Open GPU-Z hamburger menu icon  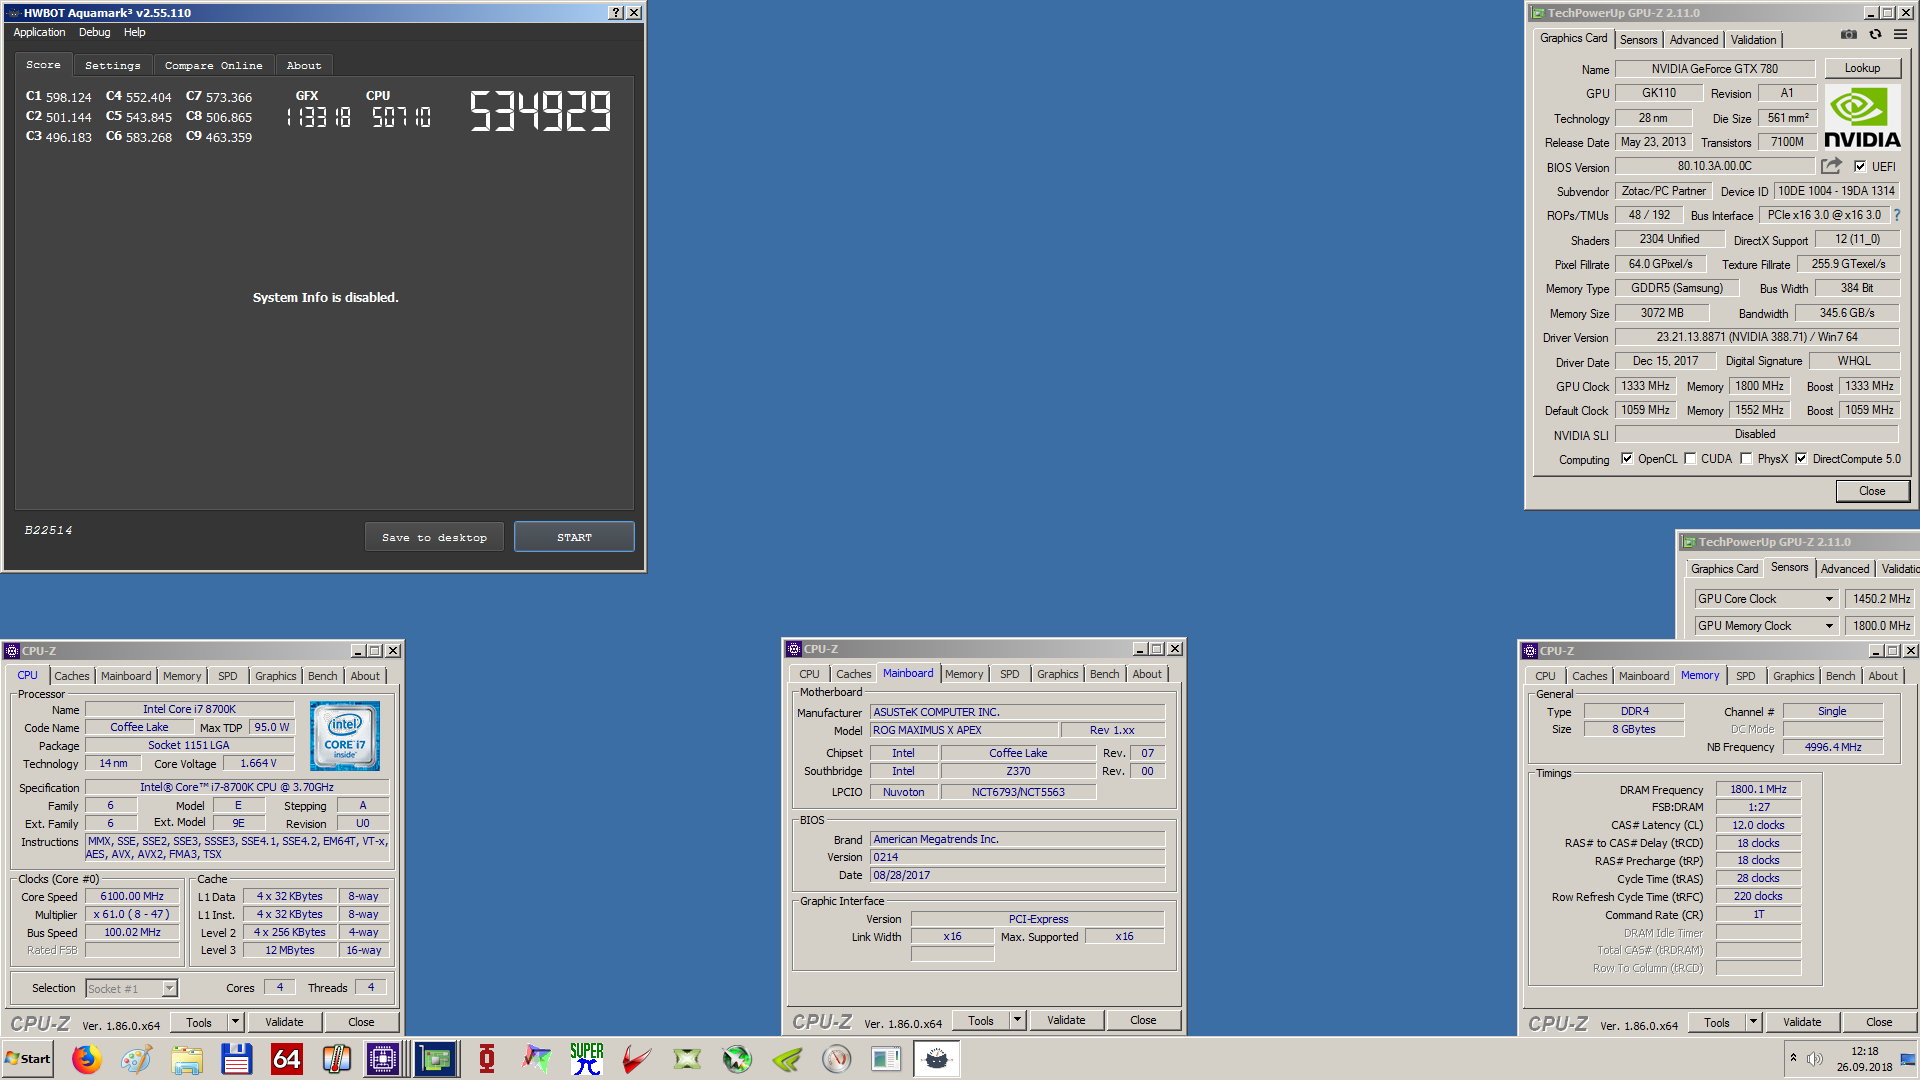coord(1900,35)
